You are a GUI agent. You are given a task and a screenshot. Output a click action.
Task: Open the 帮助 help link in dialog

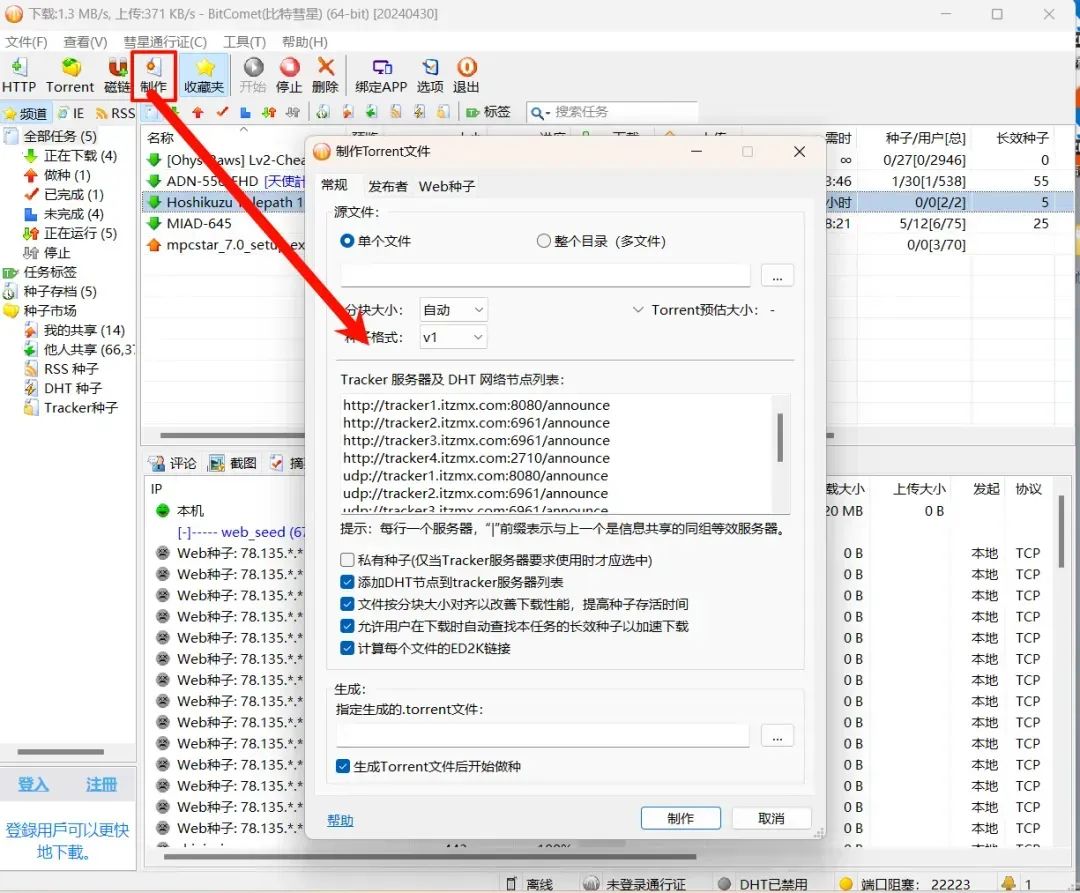(340, 820)
